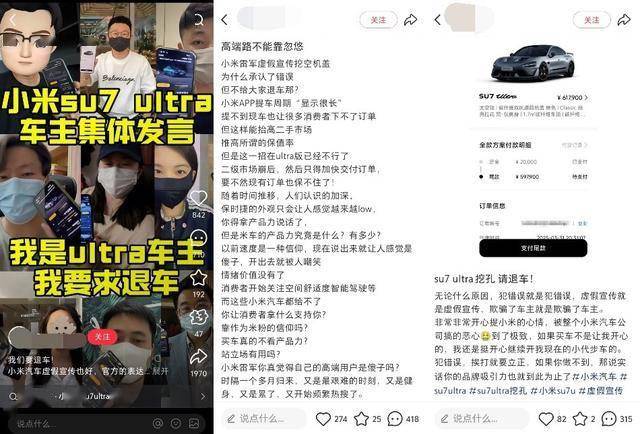Open comments on the middle post showing 418
The height and width of the screenshot is (434, 640).
click(x=395, y=419)
